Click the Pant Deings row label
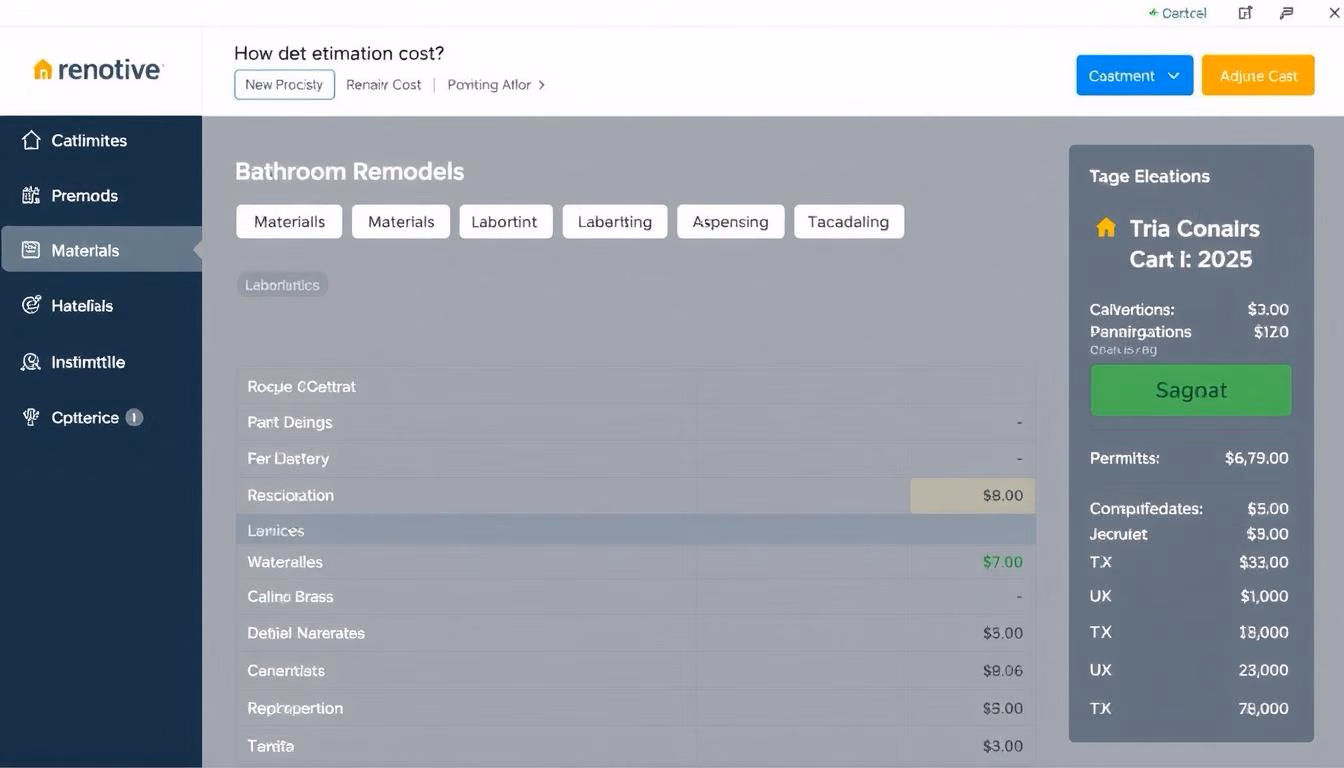Viewport: 1344px width, 768px height. tap(290, 422)
